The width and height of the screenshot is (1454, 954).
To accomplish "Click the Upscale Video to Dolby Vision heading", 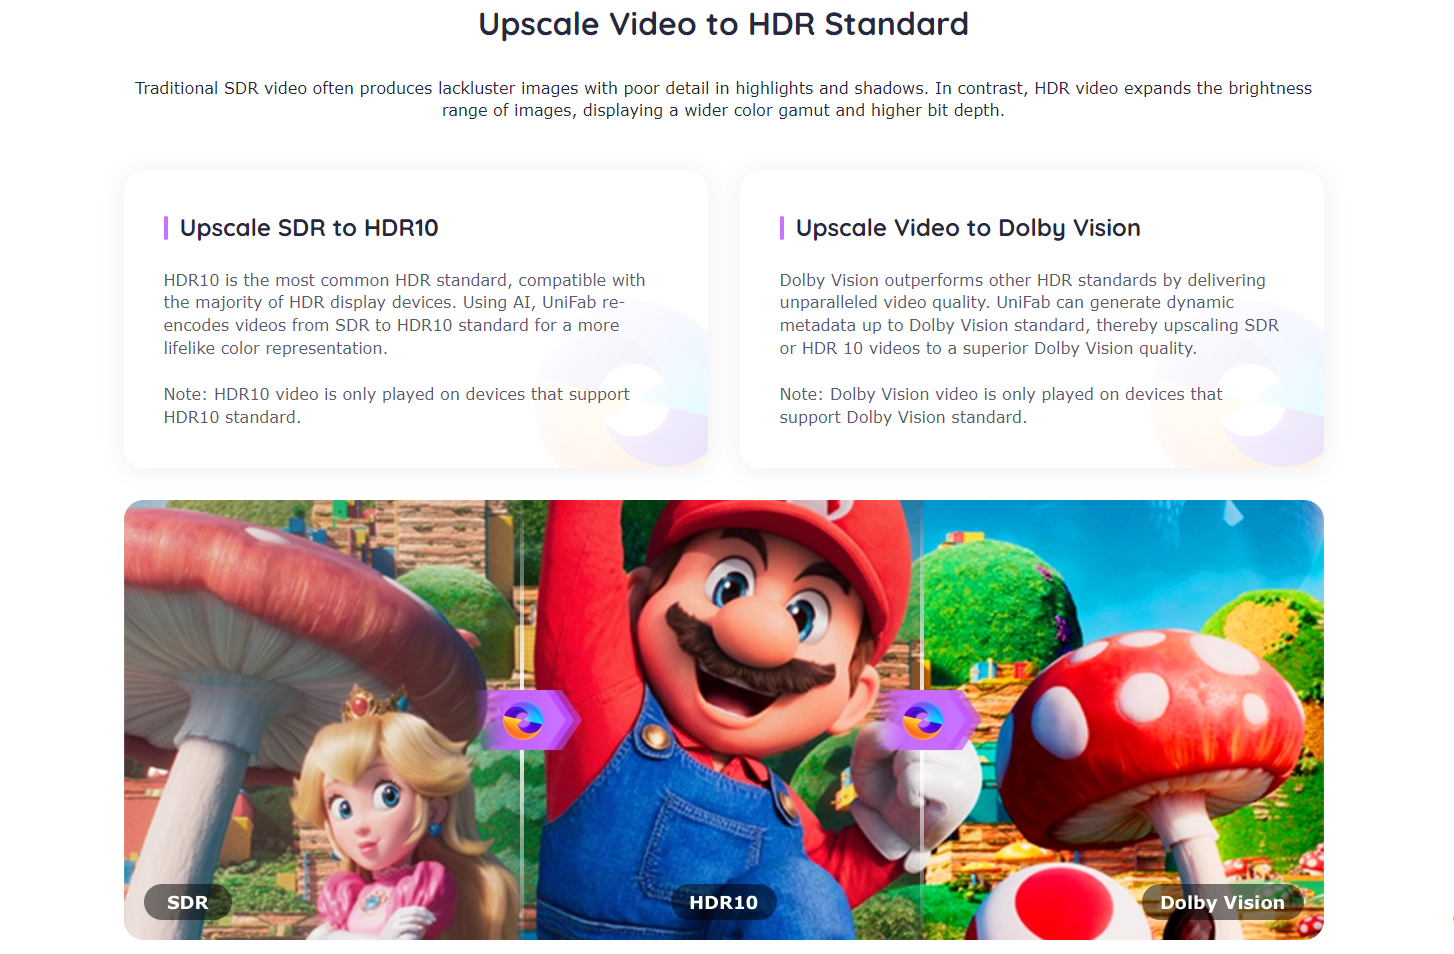I will (968, 228).
